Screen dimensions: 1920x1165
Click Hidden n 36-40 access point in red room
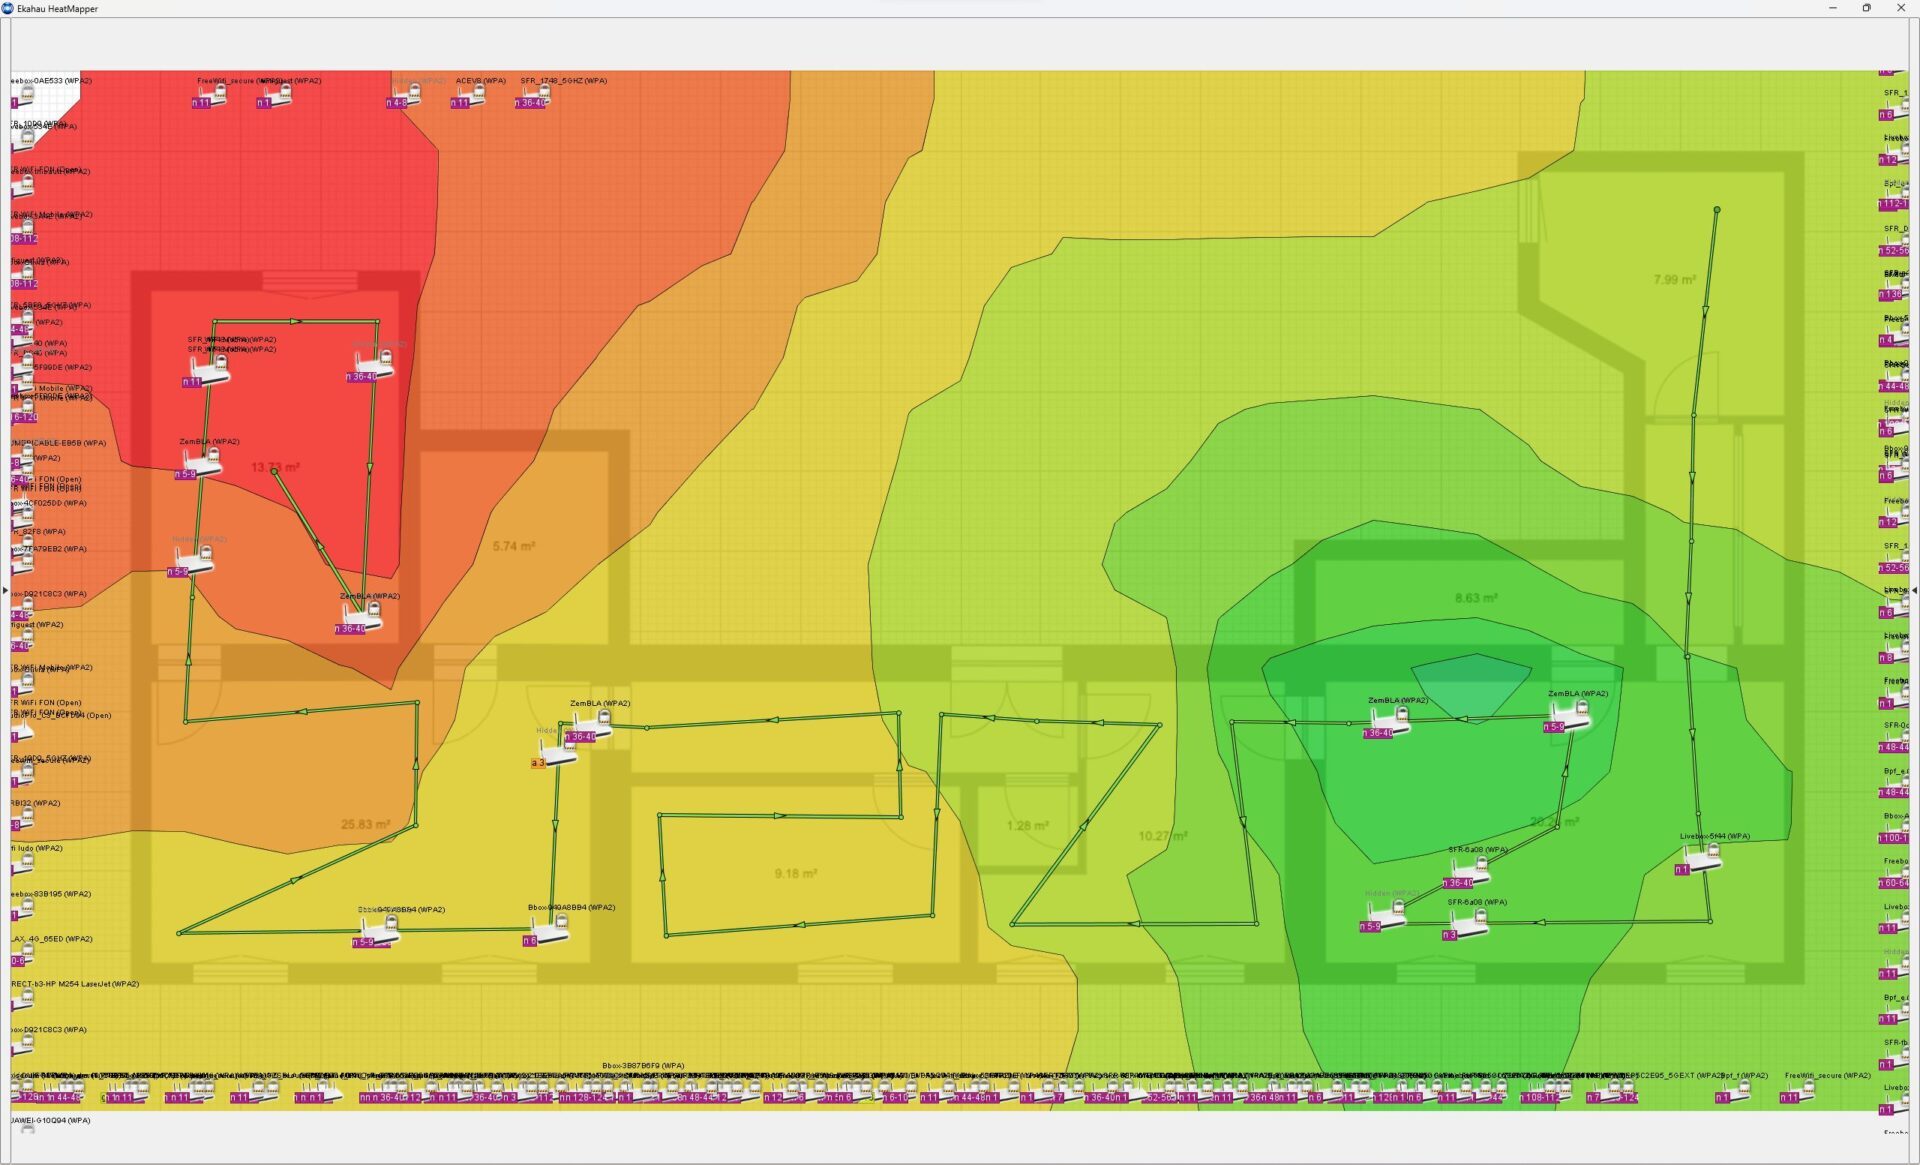pos(372,367)
